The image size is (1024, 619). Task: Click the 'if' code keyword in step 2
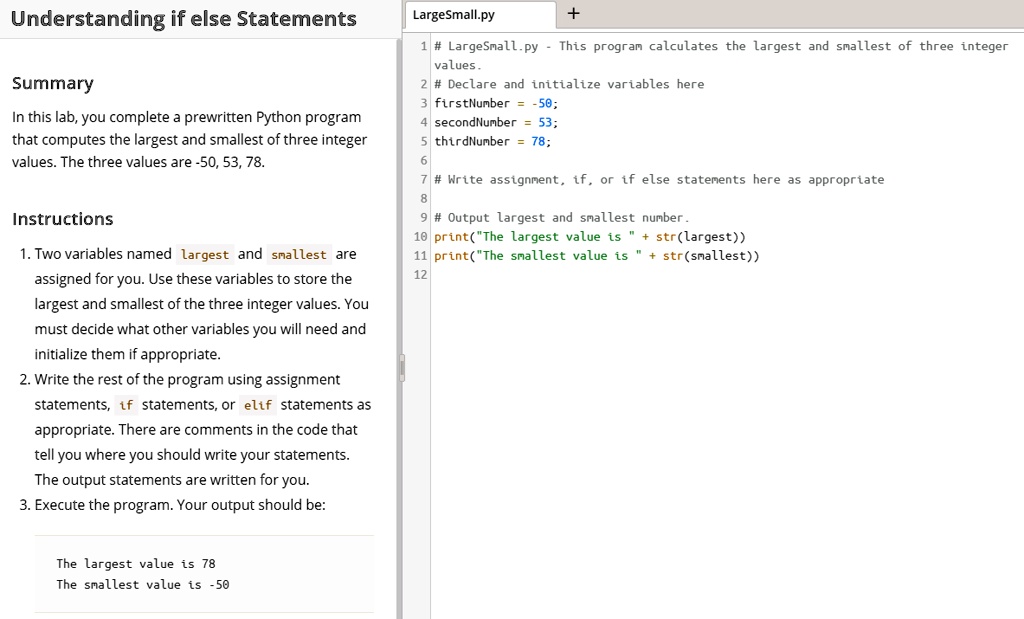[x=125, y=405]
